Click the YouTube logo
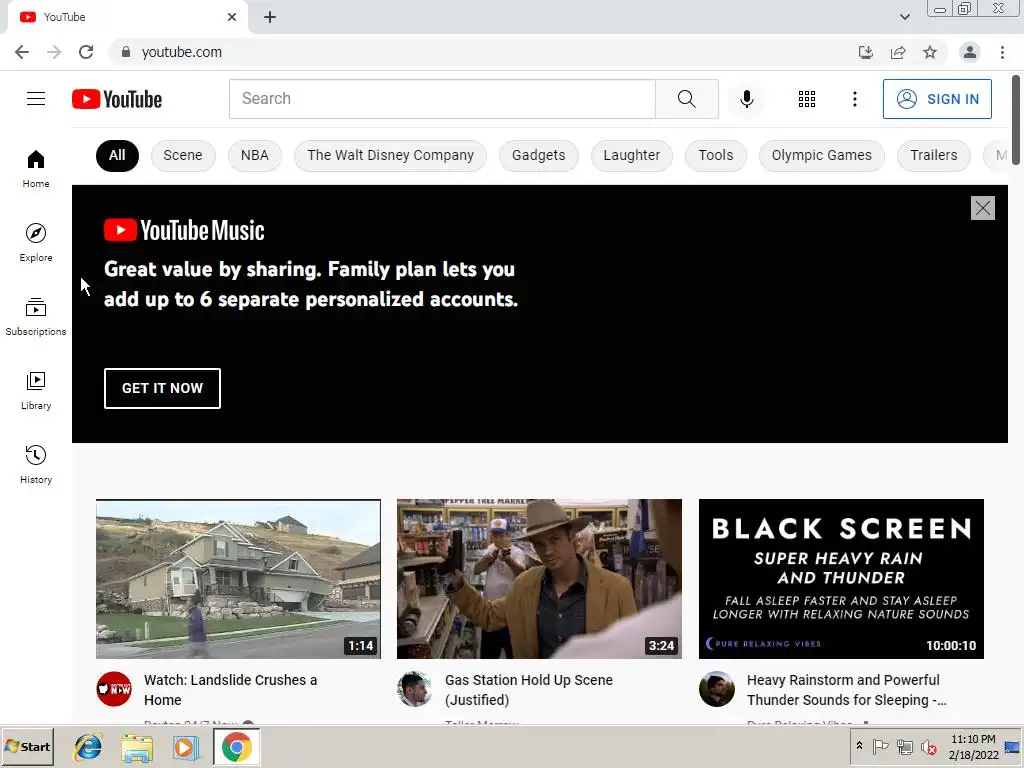 pos(117,99)
